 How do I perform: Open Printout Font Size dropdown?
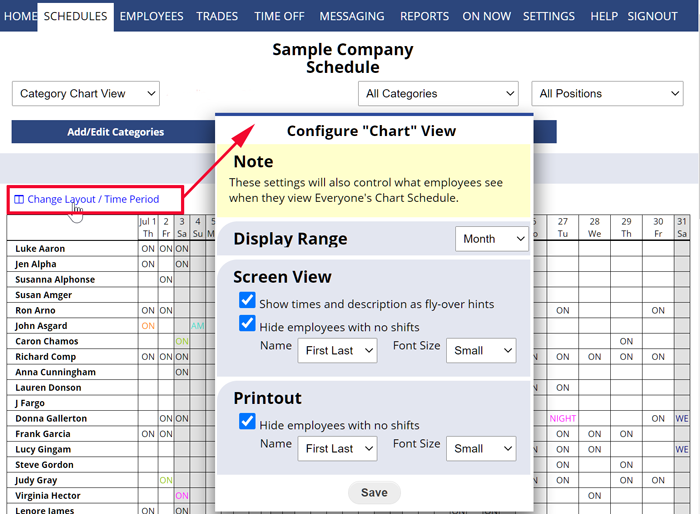(481, 448)
